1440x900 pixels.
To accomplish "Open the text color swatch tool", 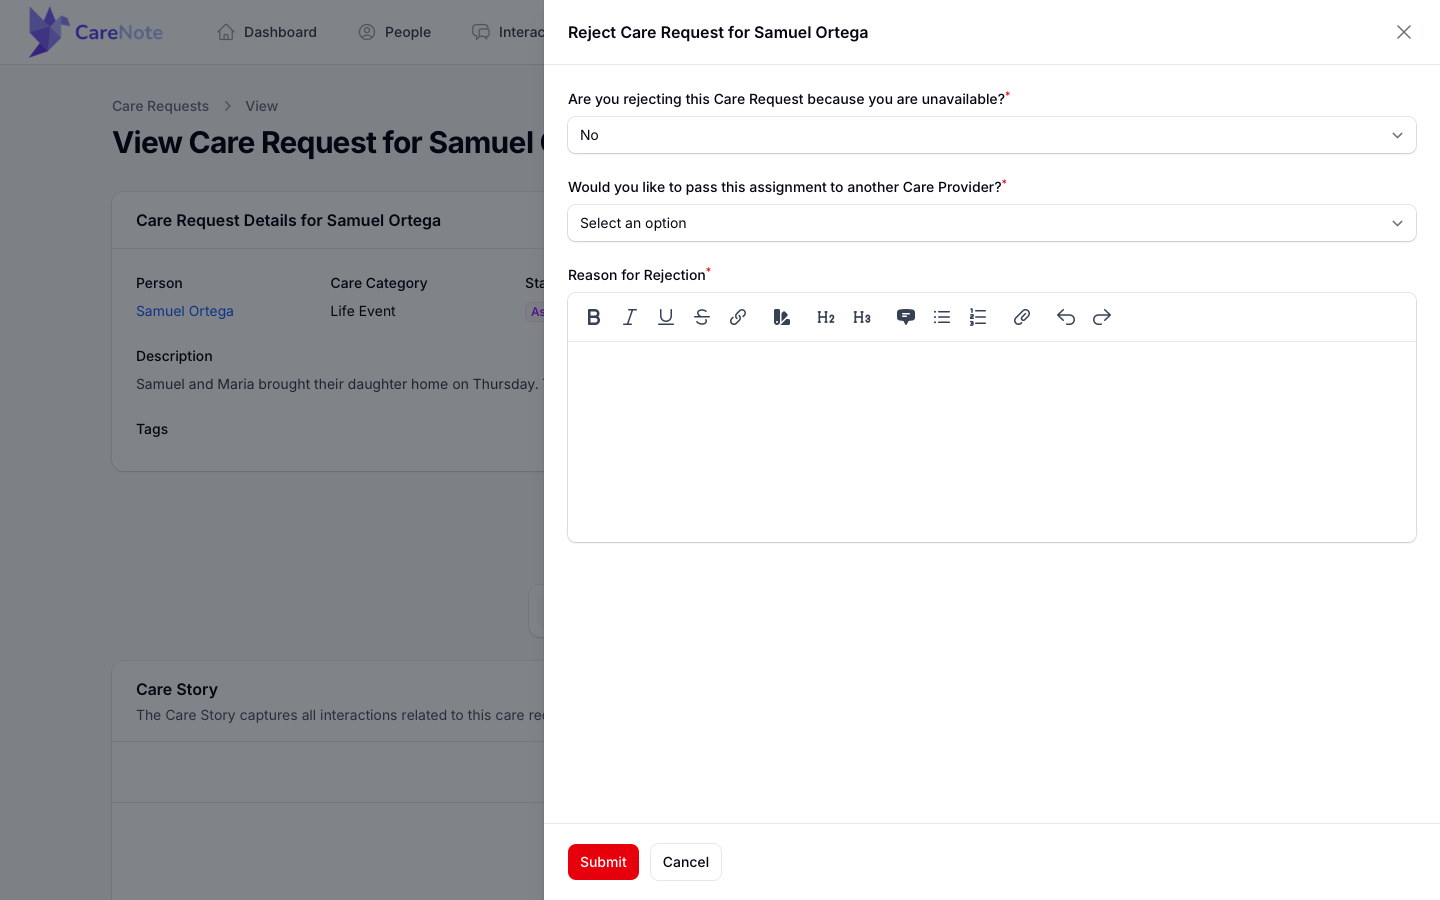I will point(782,317).
